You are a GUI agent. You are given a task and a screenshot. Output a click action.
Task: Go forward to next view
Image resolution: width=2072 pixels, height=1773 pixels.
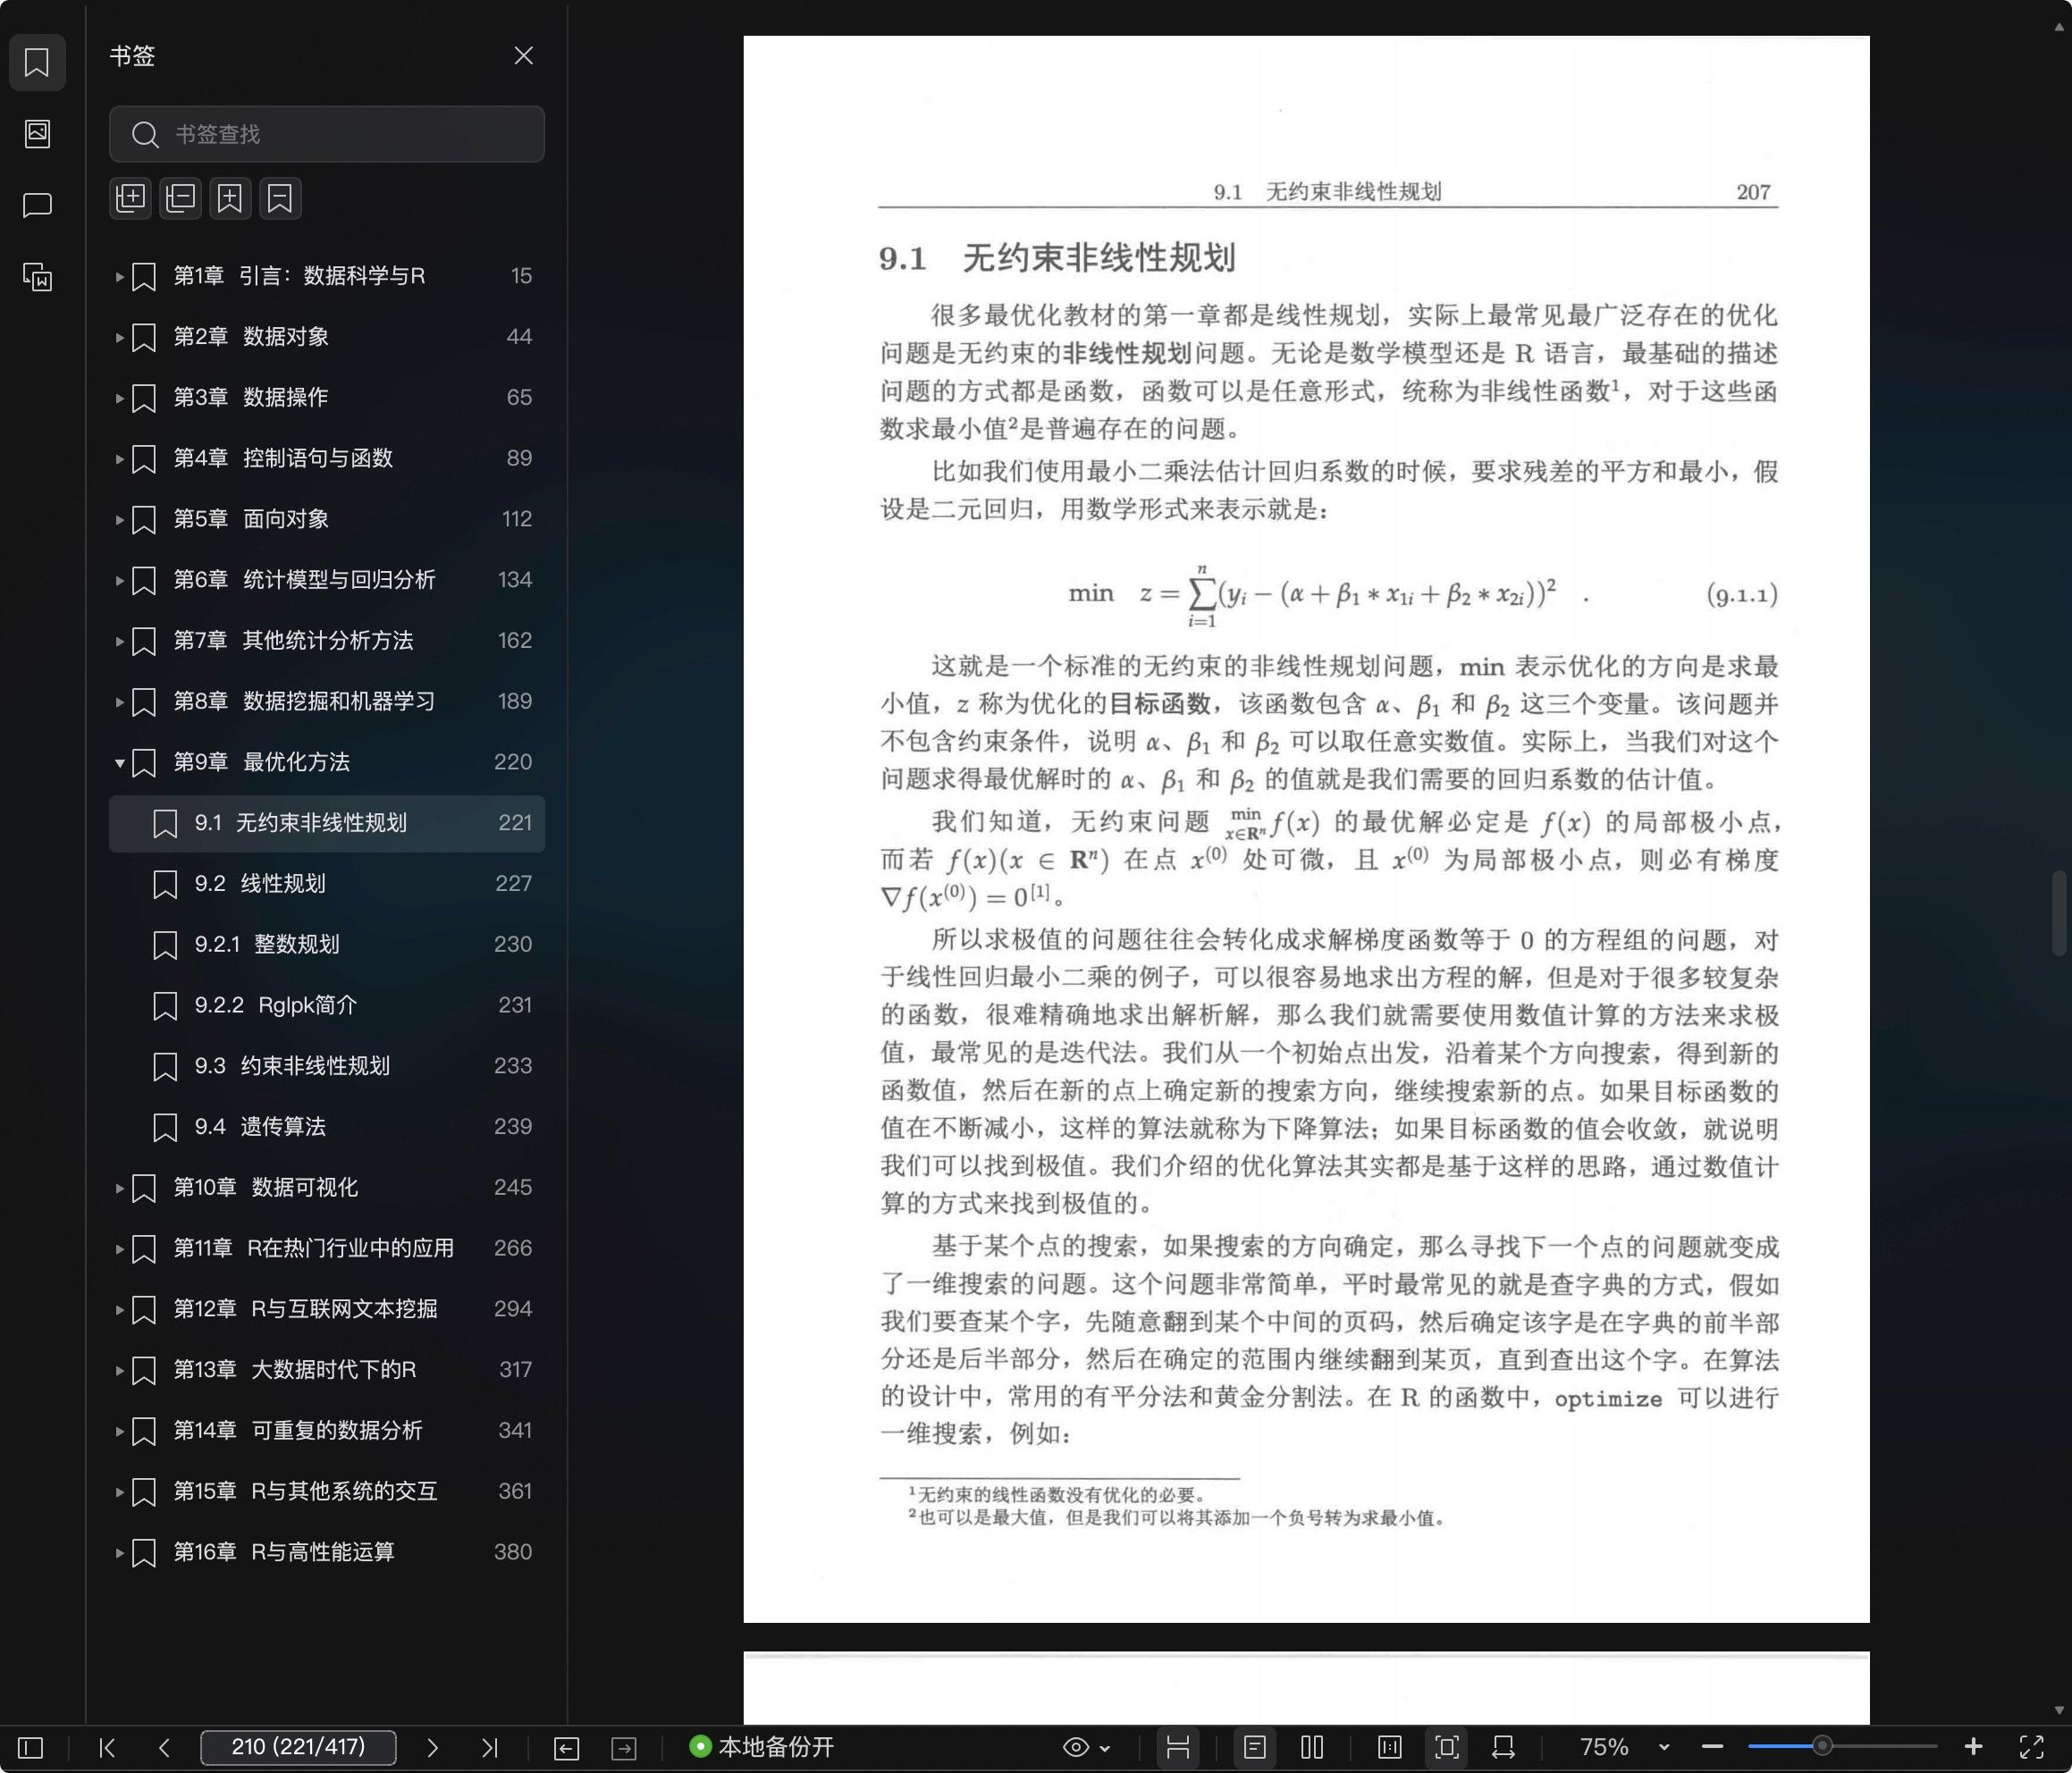624,1748
